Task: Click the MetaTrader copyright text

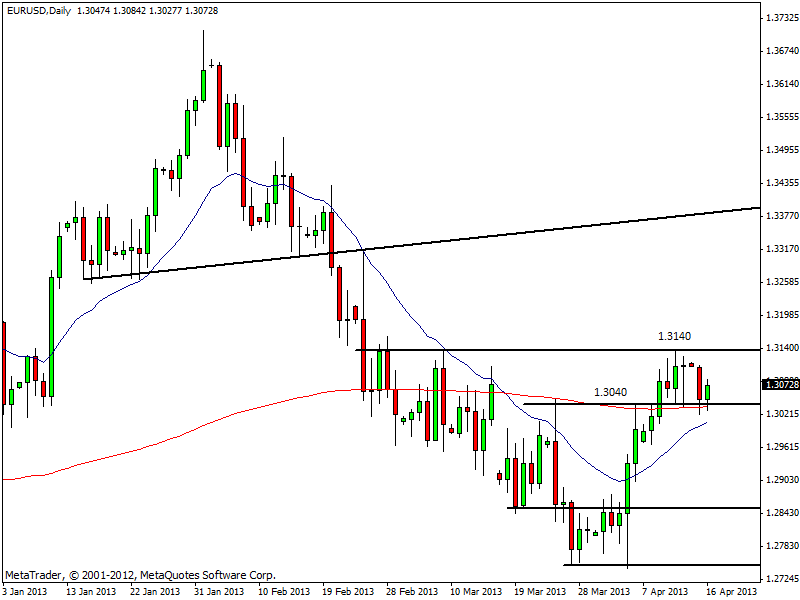Action: [140, 575]
